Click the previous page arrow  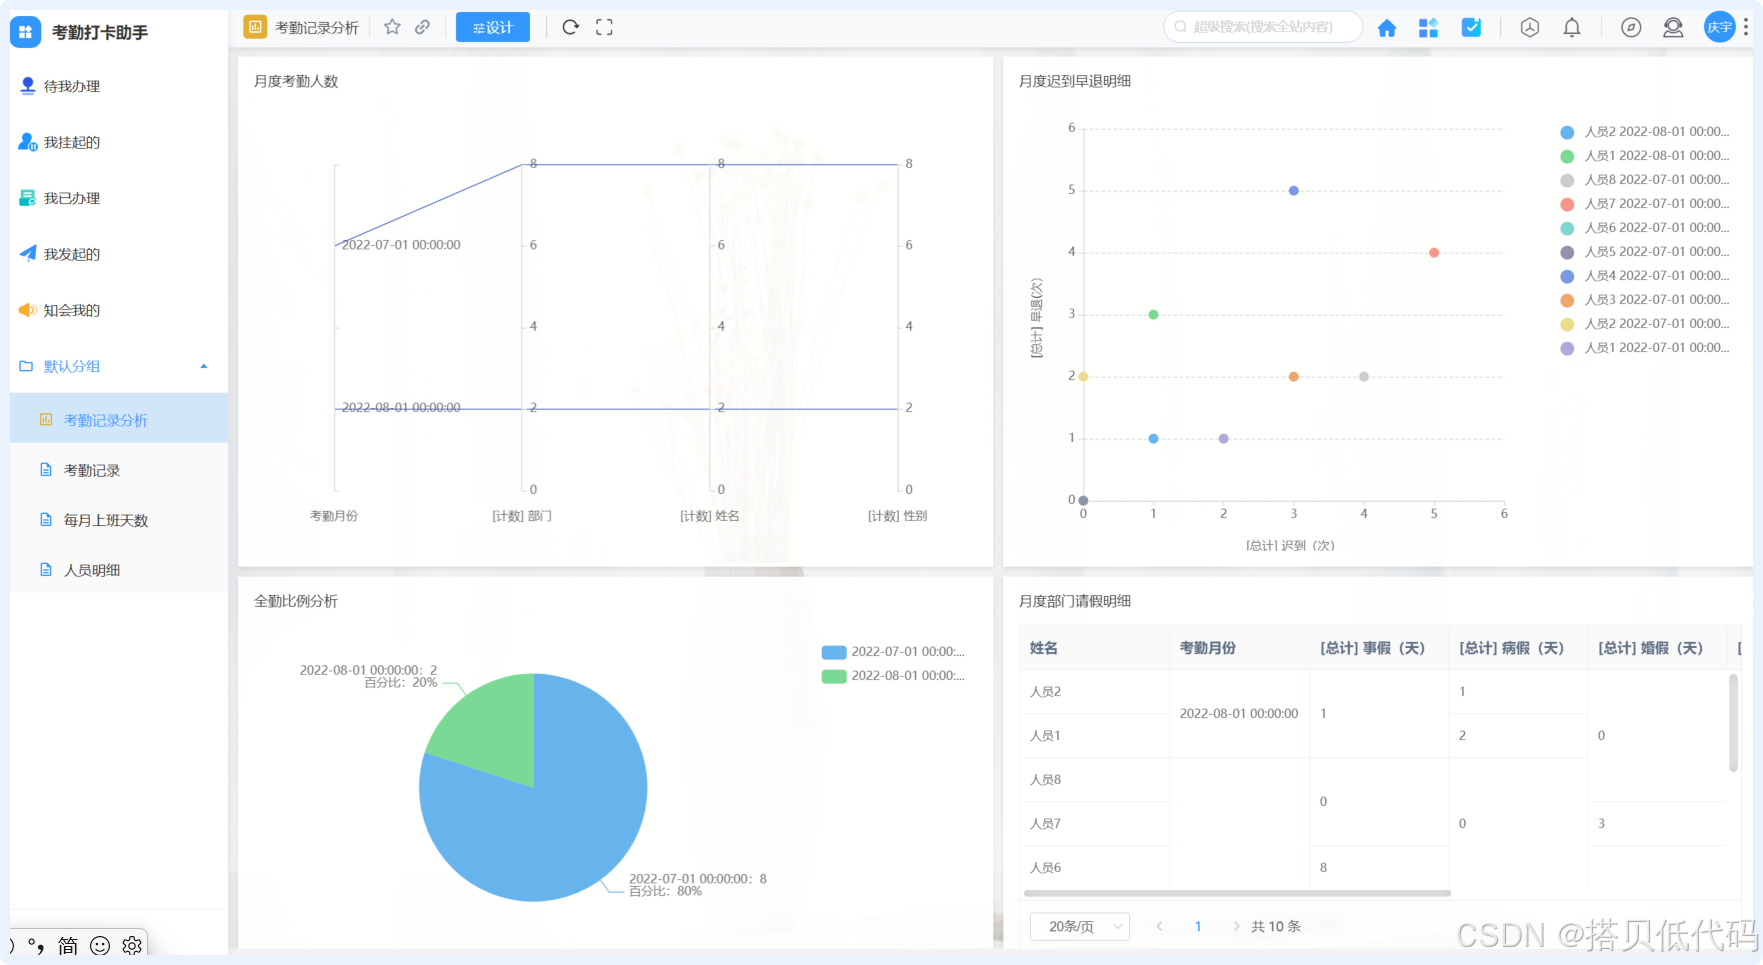[1159, 927]
